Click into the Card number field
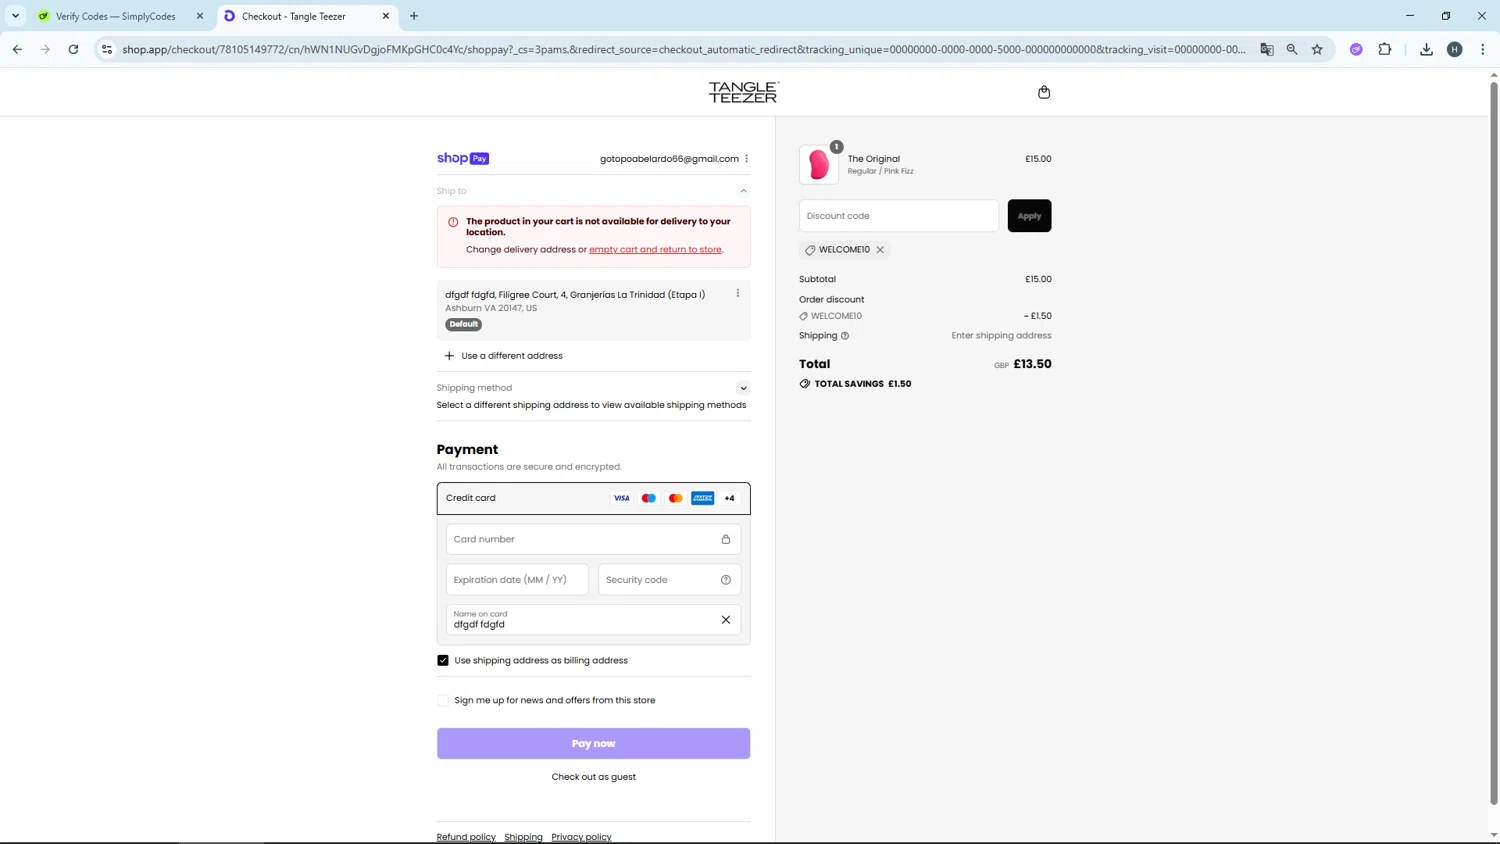The image size is (1500, 844). tap(593, 539)
